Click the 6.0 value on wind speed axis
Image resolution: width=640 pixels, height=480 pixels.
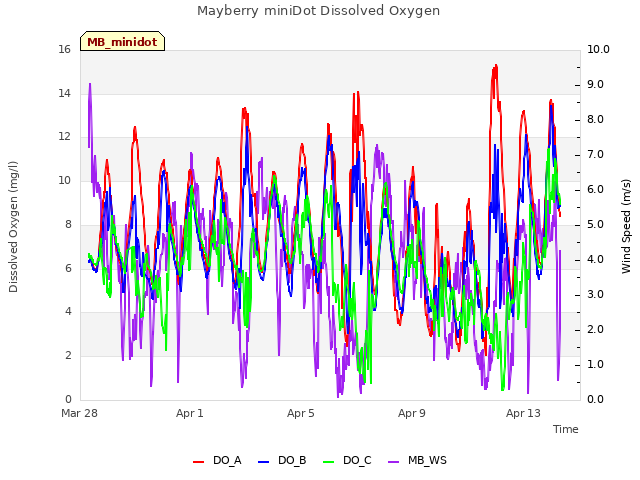coord(596,190)
